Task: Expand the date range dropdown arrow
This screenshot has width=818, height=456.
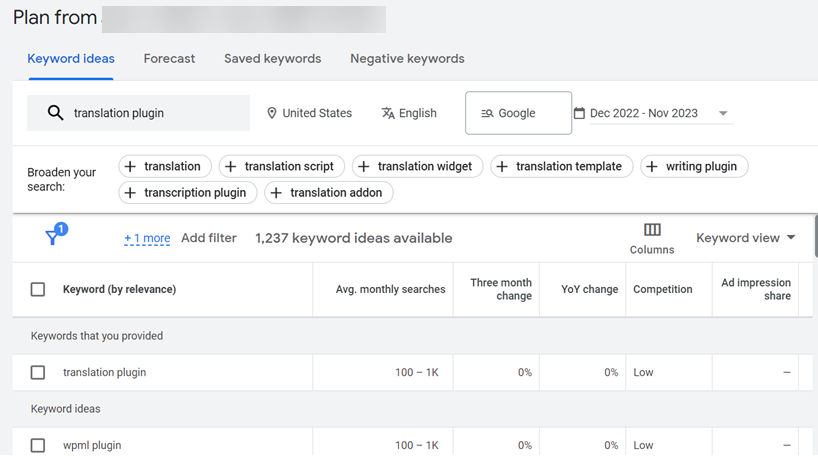Action: click(x=723, y=113)
